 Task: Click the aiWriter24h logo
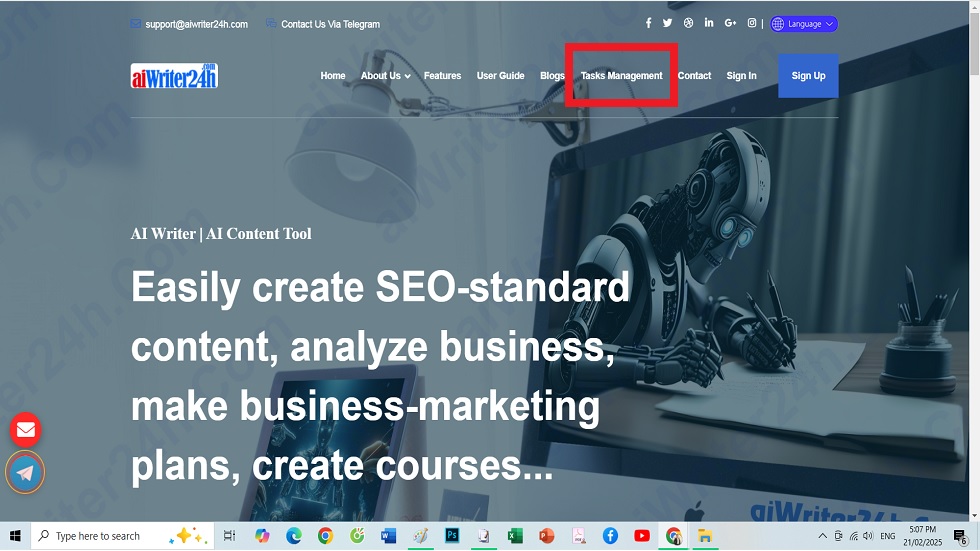point(174,76)
